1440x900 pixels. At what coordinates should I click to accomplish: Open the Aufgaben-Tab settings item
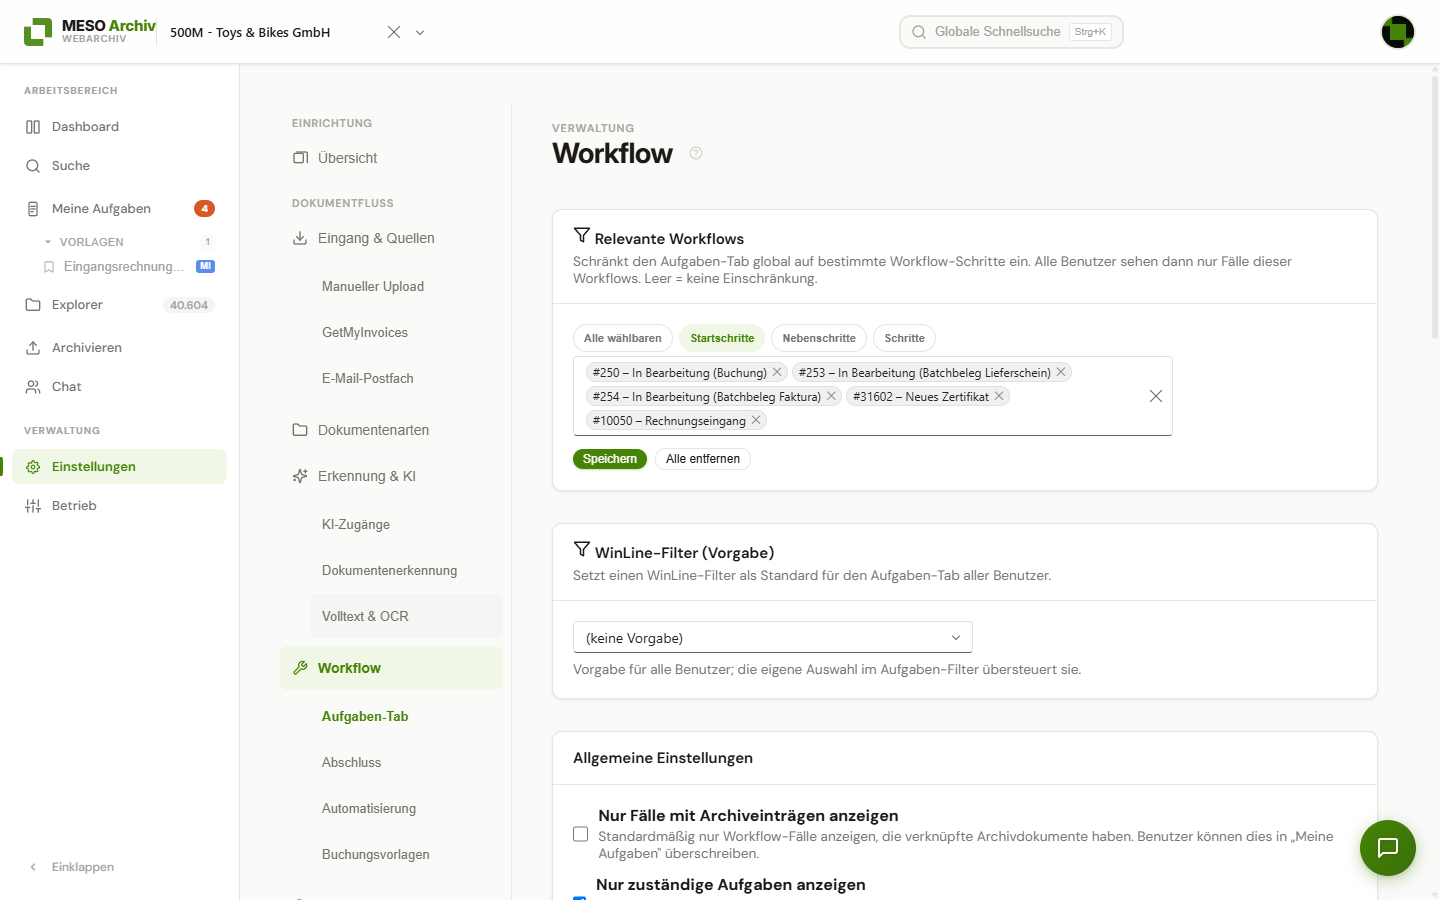coord(406,716)
